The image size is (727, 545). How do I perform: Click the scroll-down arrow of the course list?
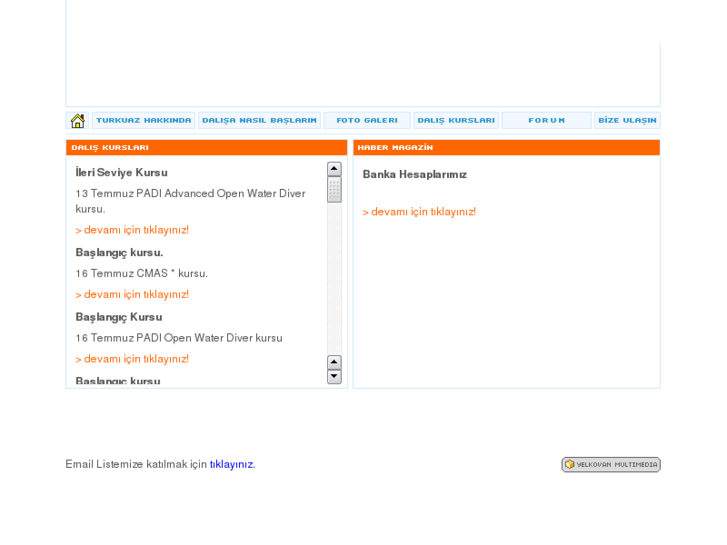[334, 377]
